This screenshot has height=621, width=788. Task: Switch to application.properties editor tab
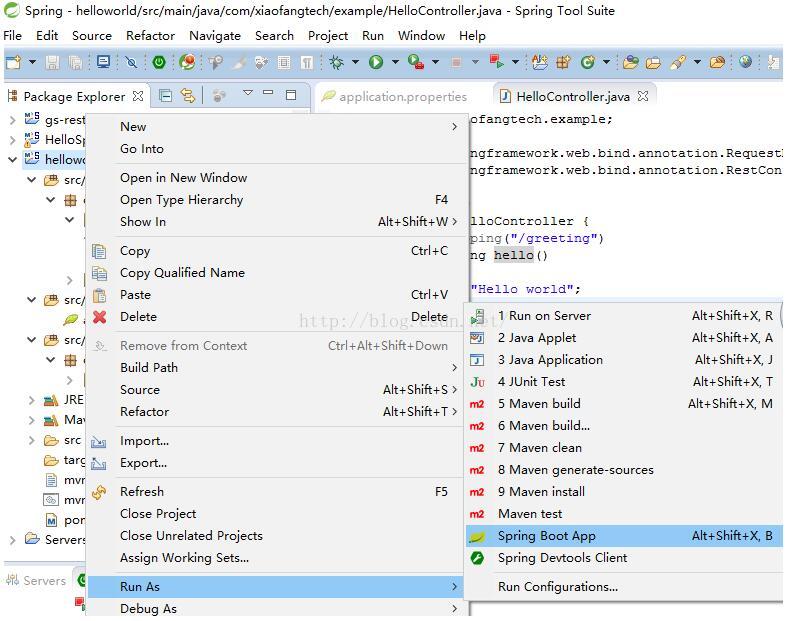(x=395, y=96)
